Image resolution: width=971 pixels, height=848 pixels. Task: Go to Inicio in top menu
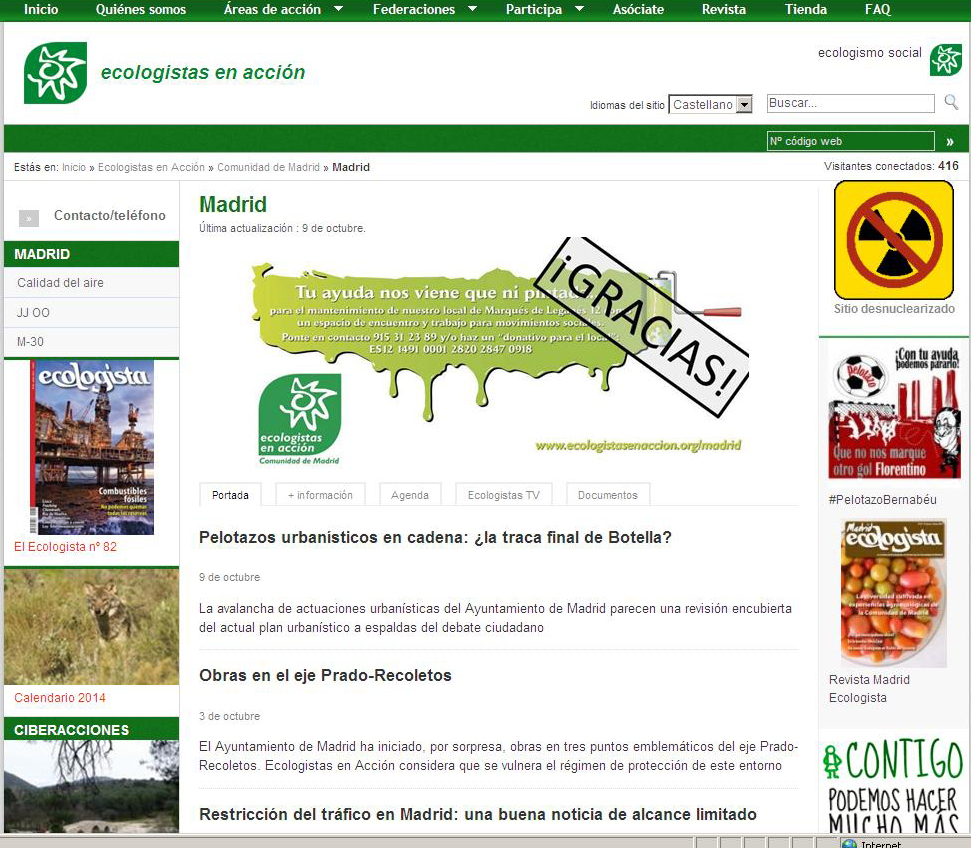(41, 9)
